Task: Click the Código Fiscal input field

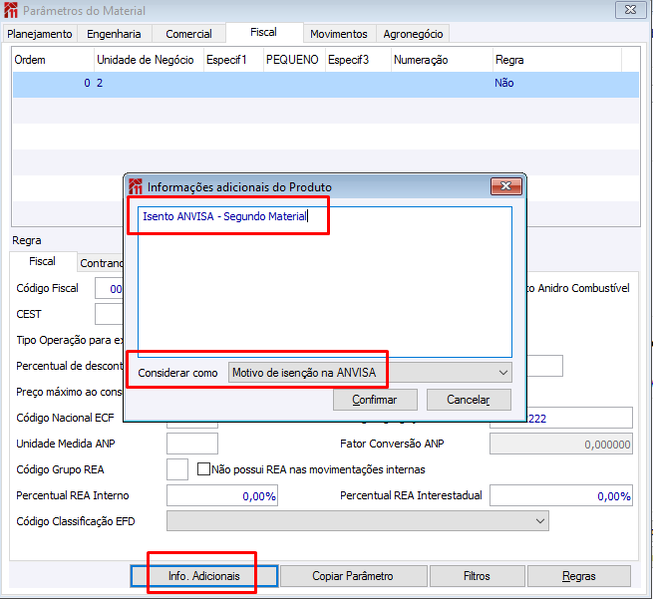Action: [109, 288]
